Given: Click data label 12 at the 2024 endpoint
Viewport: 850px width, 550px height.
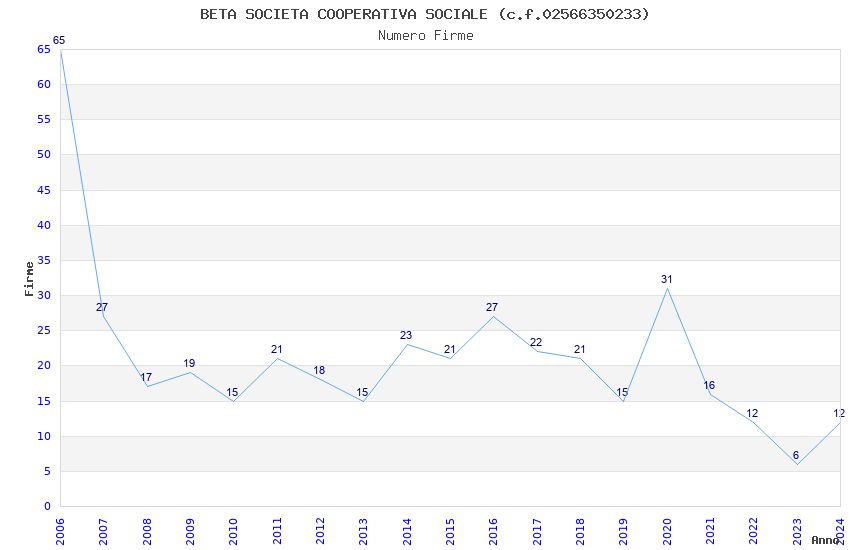Looking at the screenshot, I should [839, 413].
